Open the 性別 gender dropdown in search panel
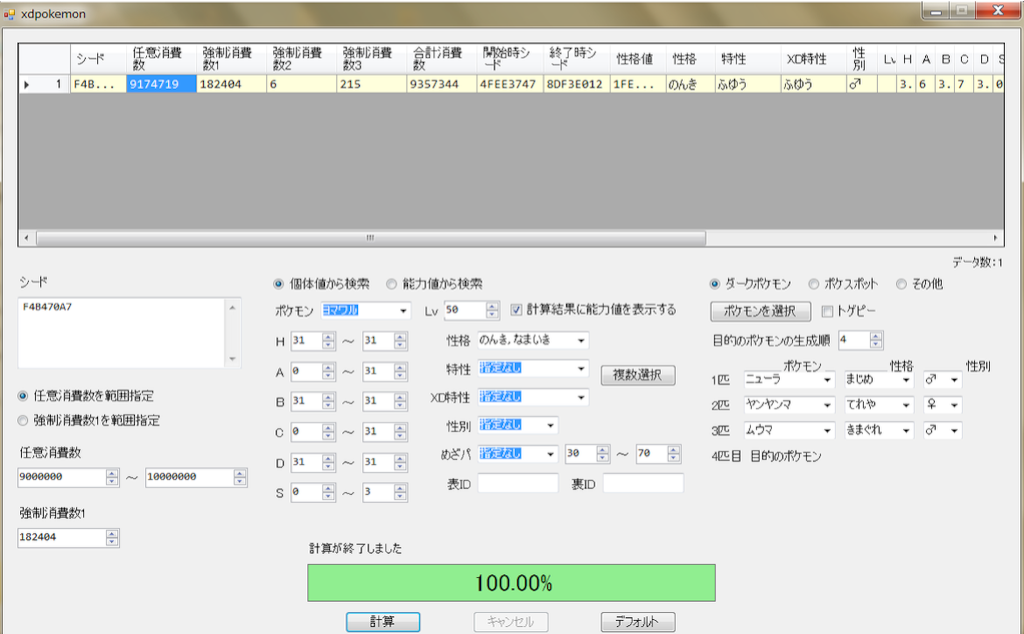The height and width of the screenshot is (634, 1024). click(551, 425)
